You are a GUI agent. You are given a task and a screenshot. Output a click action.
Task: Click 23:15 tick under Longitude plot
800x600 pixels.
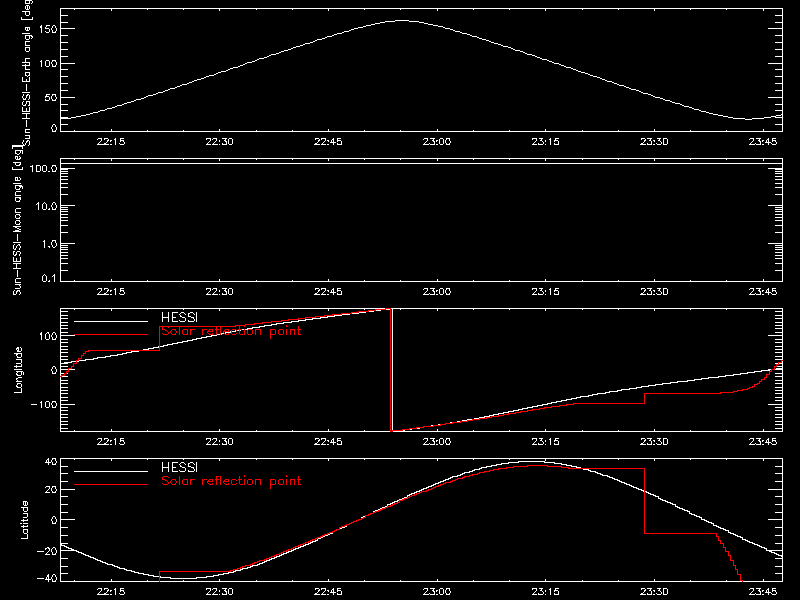(545, 441)
